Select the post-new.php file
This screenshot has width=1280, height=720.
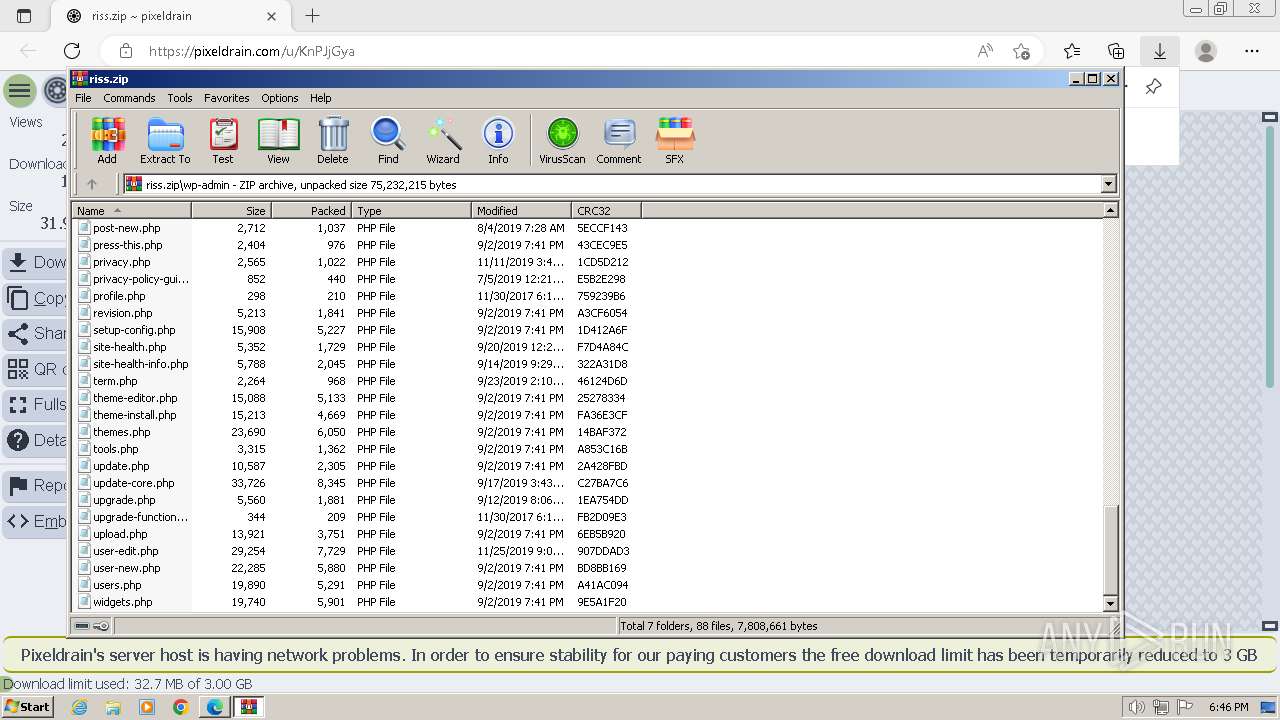point(126,228)
